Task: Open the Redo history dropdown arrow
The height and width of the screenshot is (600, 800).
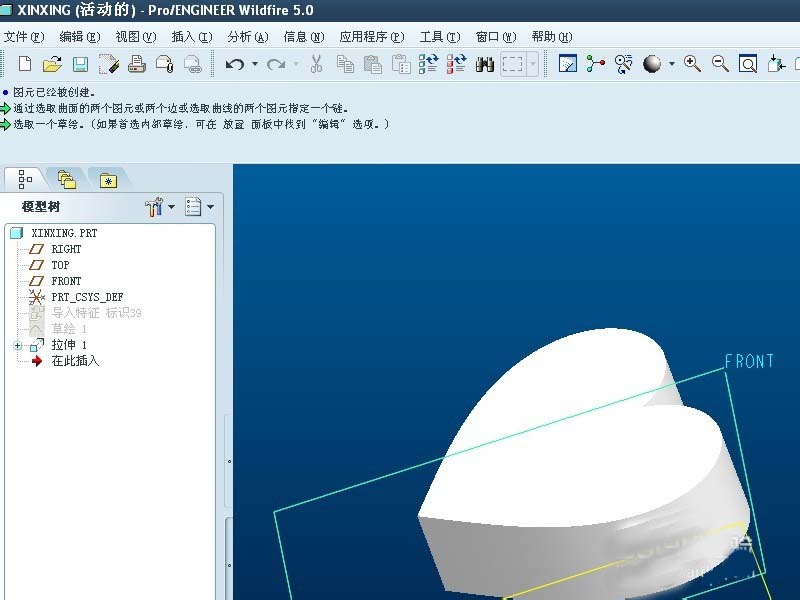Action: pos(296,64)
